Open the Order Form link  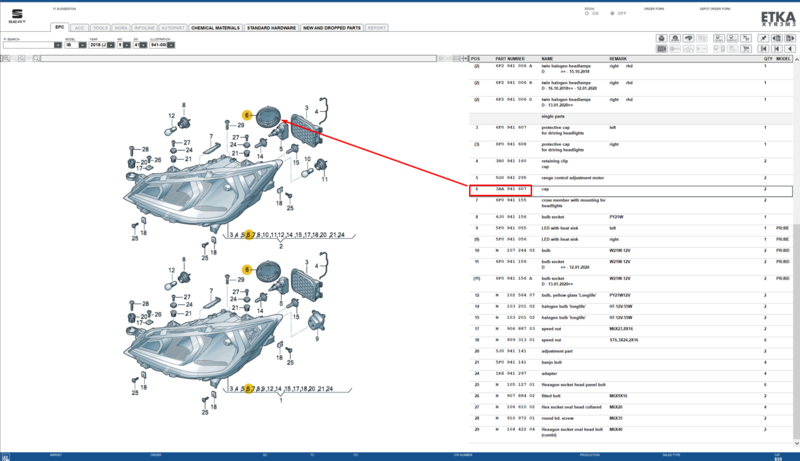click(x=654, y=9)
